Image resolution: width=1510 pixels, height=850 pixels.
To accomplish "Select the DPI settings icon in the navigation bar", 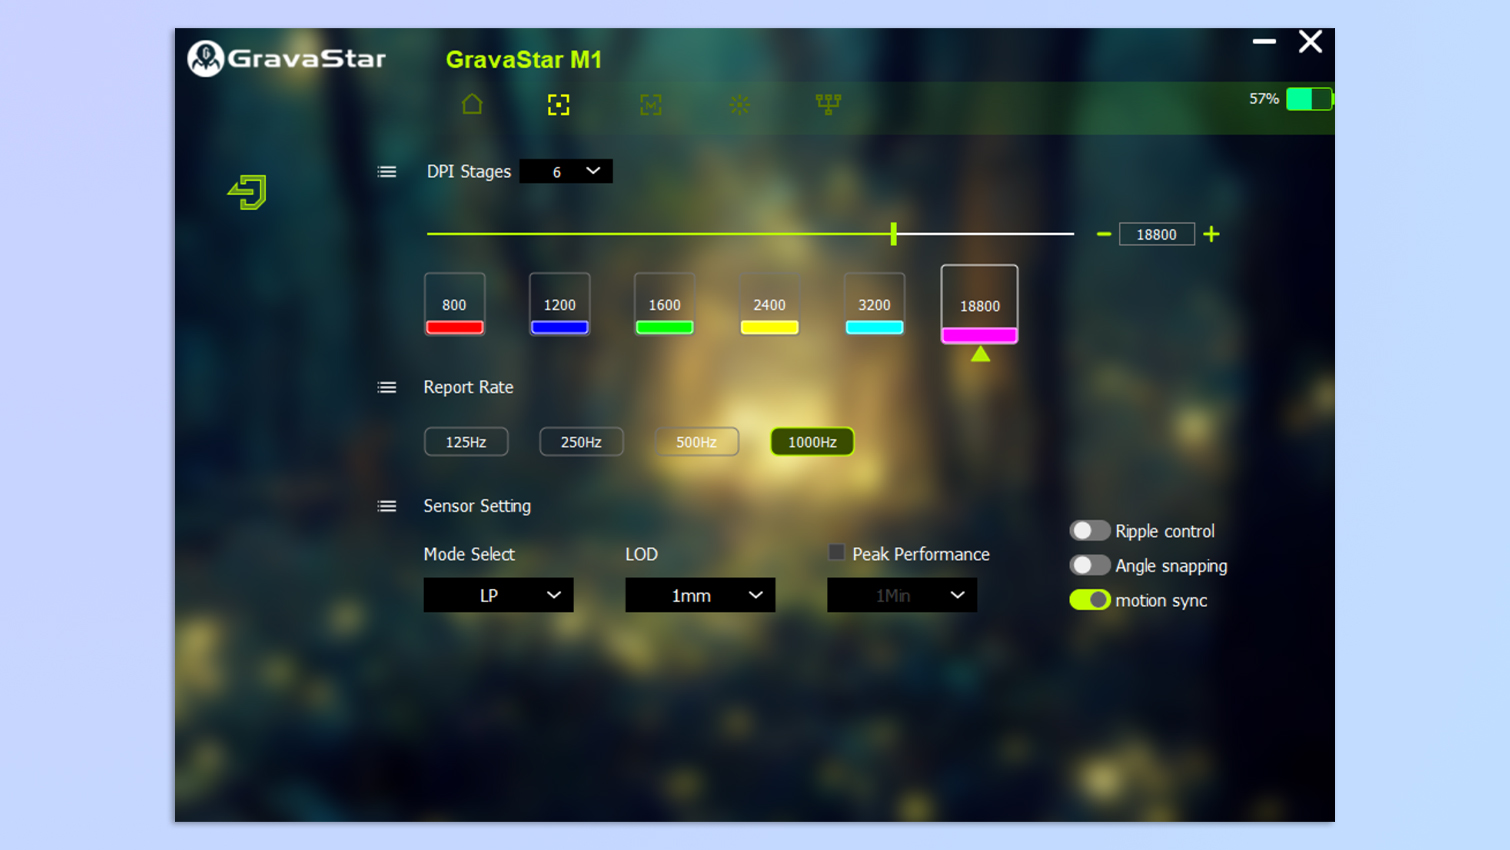I will coord(558,104).
